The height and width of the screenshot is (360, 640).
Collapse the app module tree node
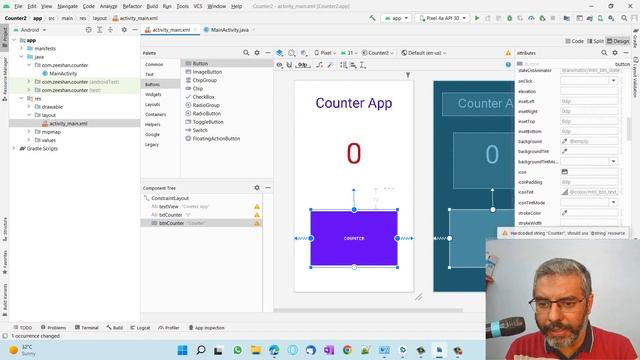pos(14,40)
